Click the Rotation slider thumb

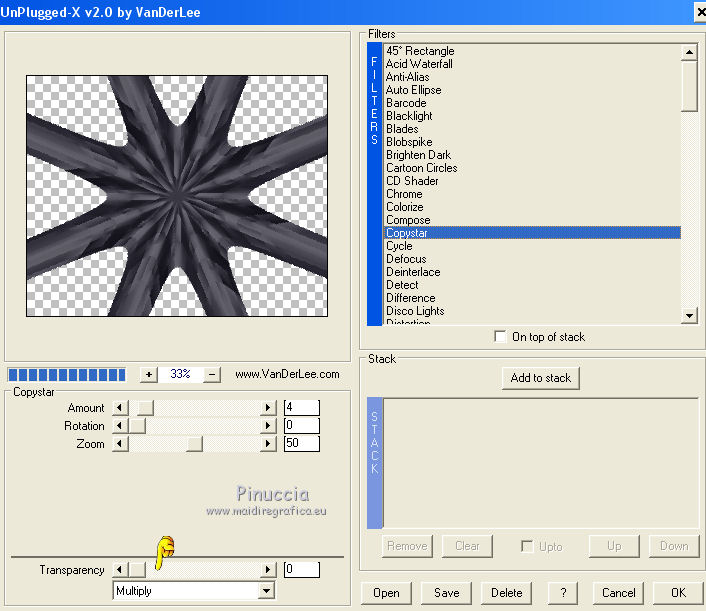[137, 426]
